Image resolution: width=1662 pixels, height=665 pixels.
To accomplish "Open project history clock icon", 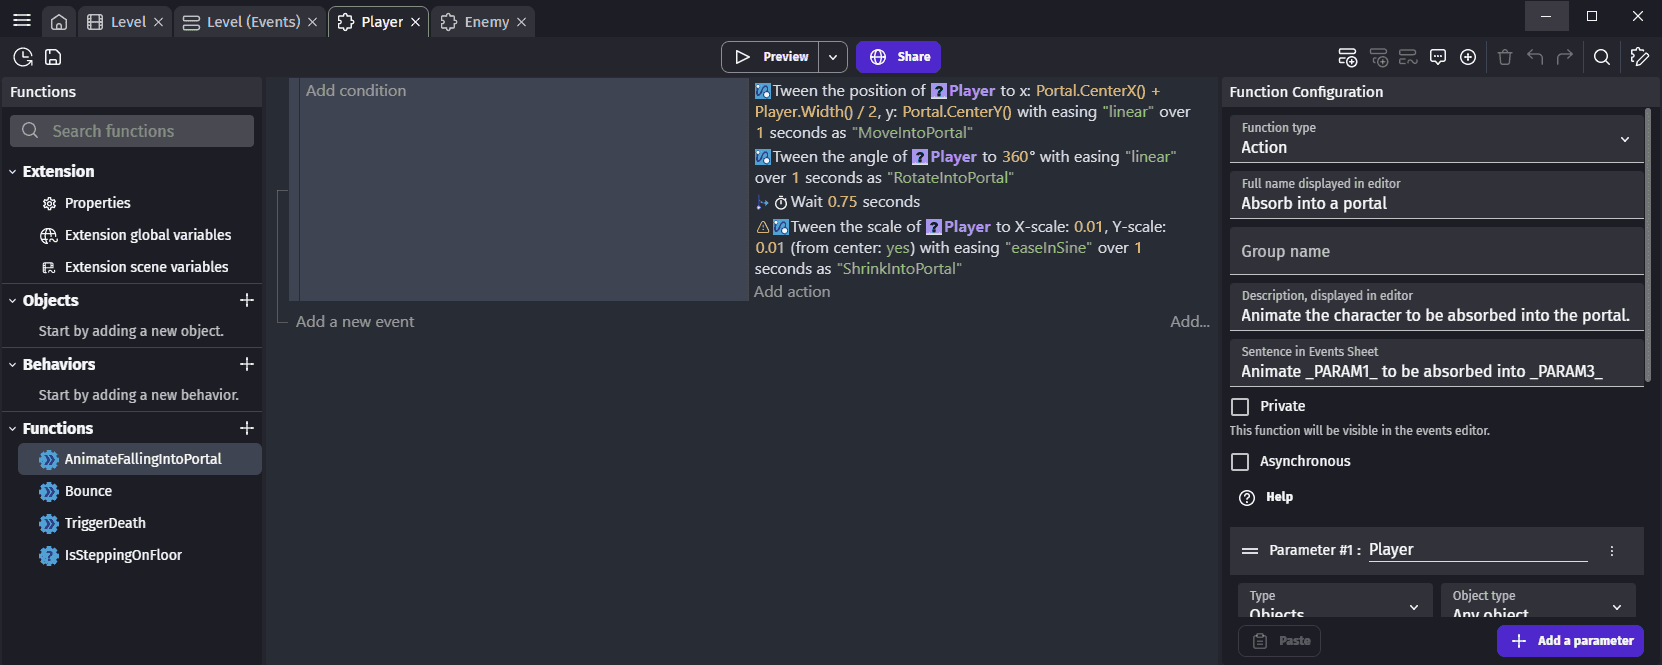I will pos(23,57).
